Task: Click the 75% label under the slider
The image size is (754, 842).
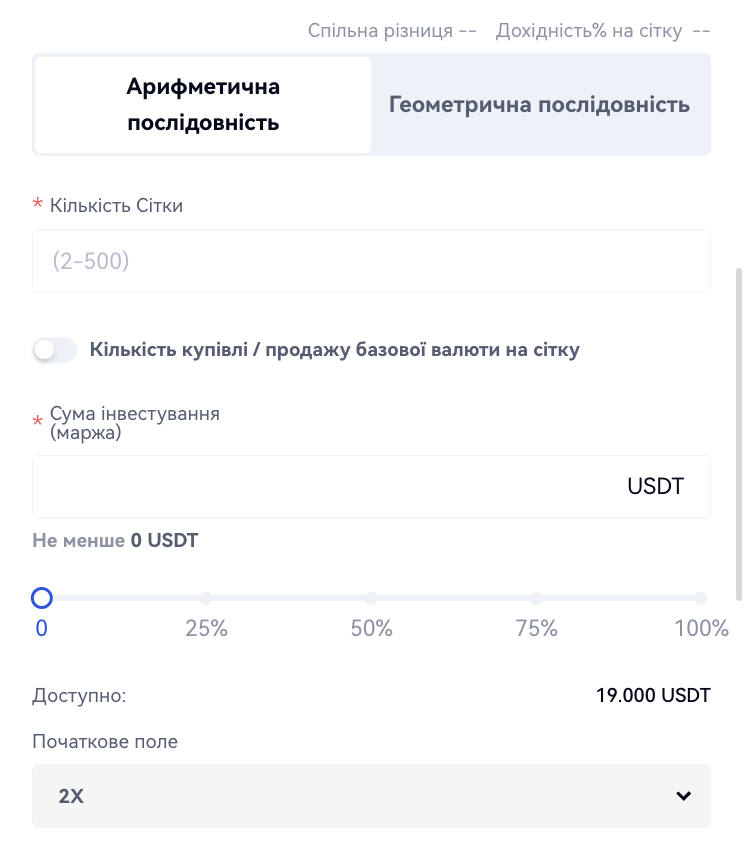Action: click(x=536, y=629)
